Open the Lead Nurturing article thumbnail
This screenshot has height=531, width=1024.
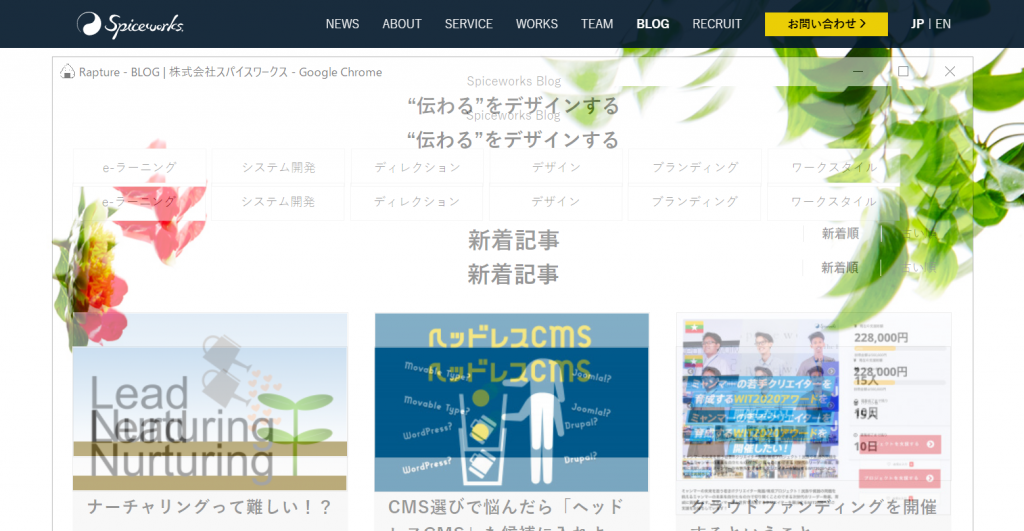(210, 402)
